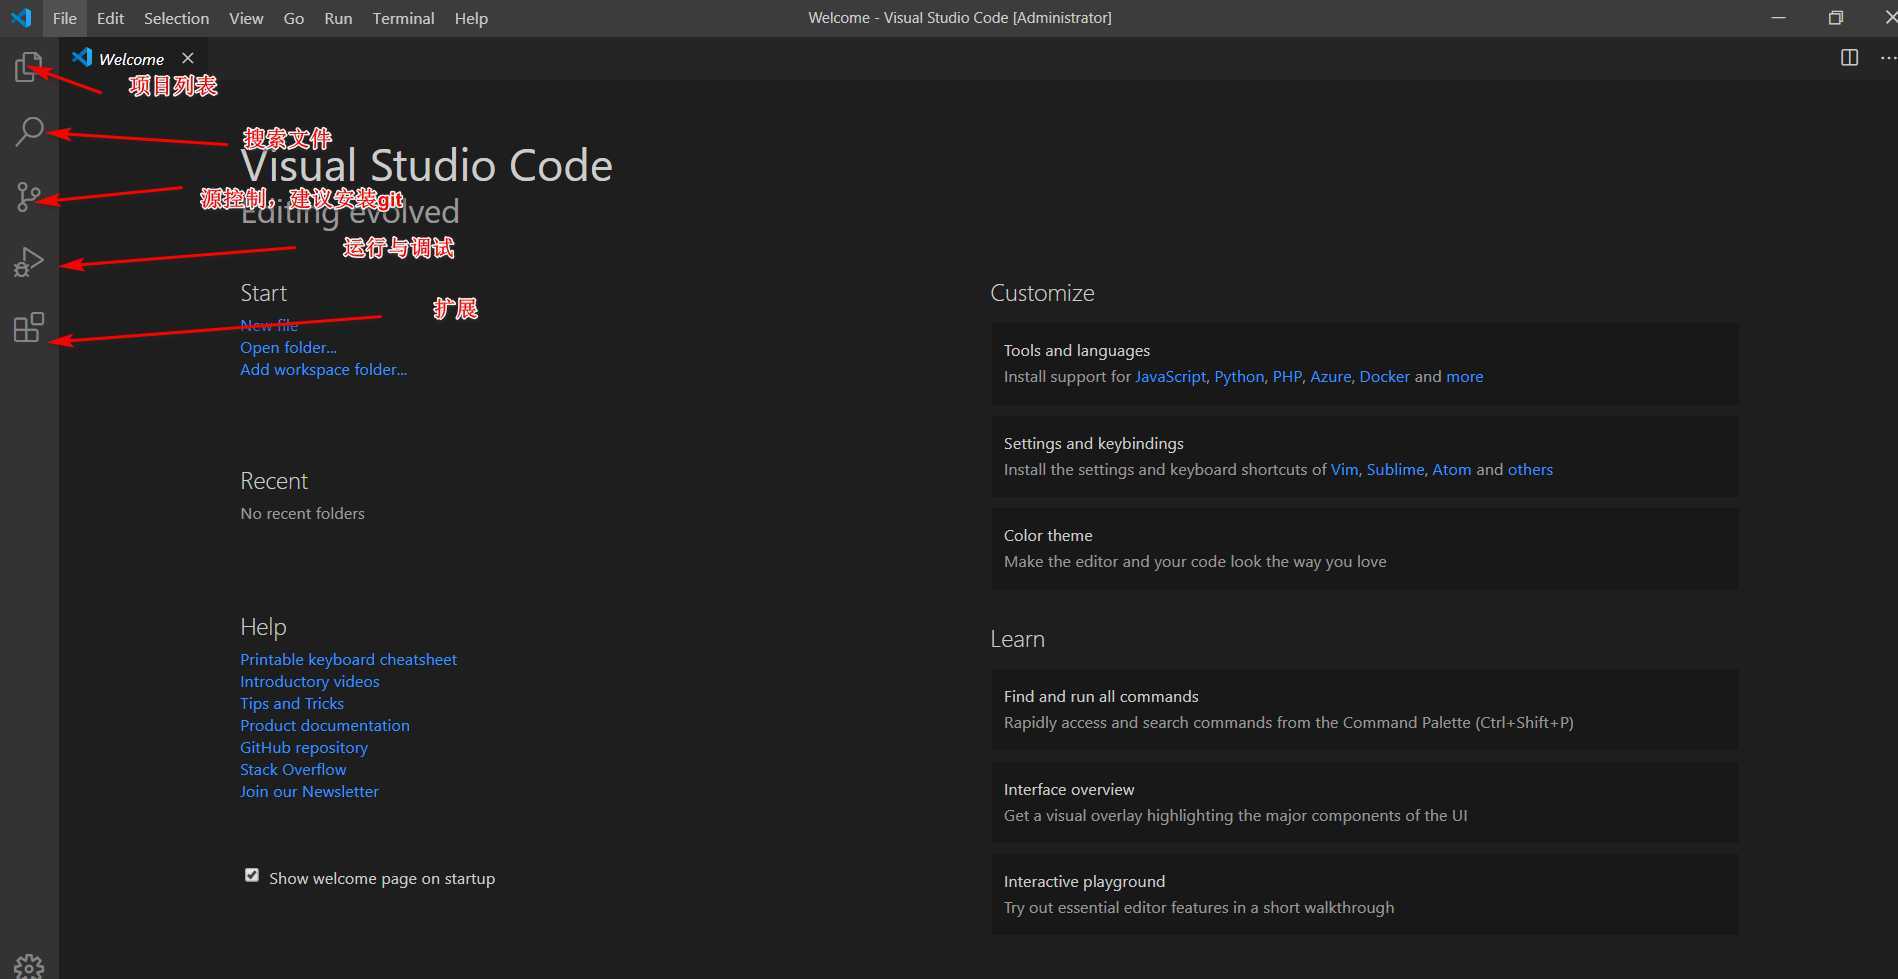Click the Split Editor icon
The height and width of the screenshot is (979, 1898).
(1849, 58)
